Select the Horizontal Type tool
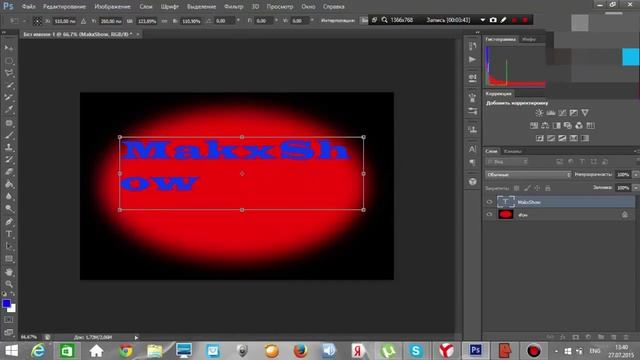 click(9, 234)
